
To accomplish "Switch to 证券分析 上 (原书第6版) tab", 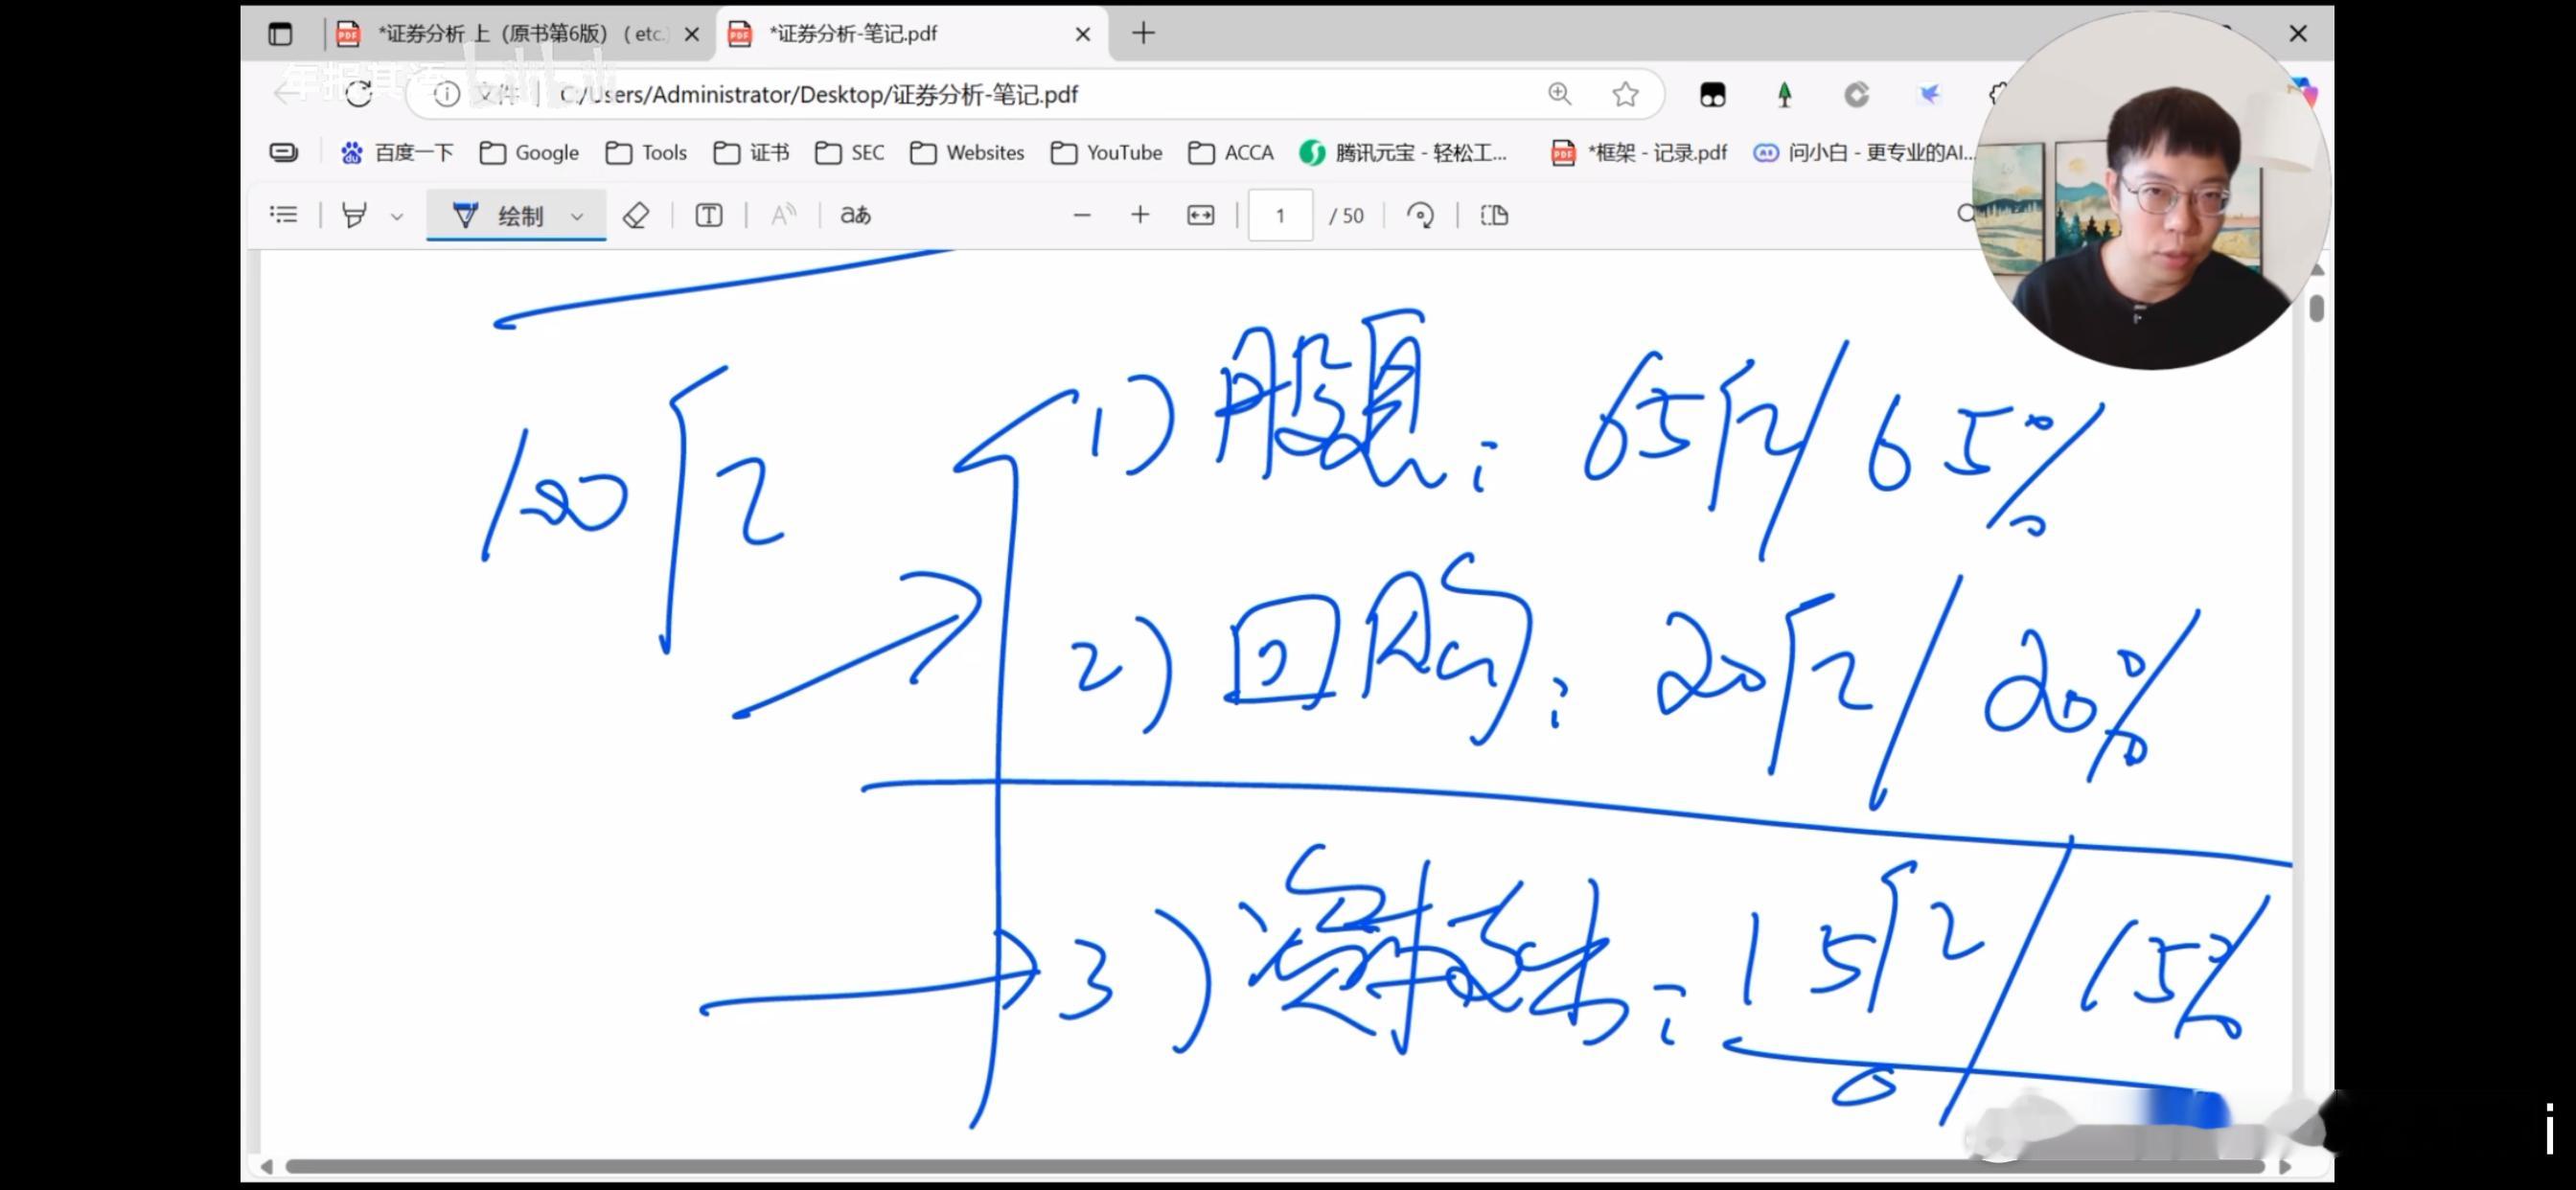I will click(510, 34).
